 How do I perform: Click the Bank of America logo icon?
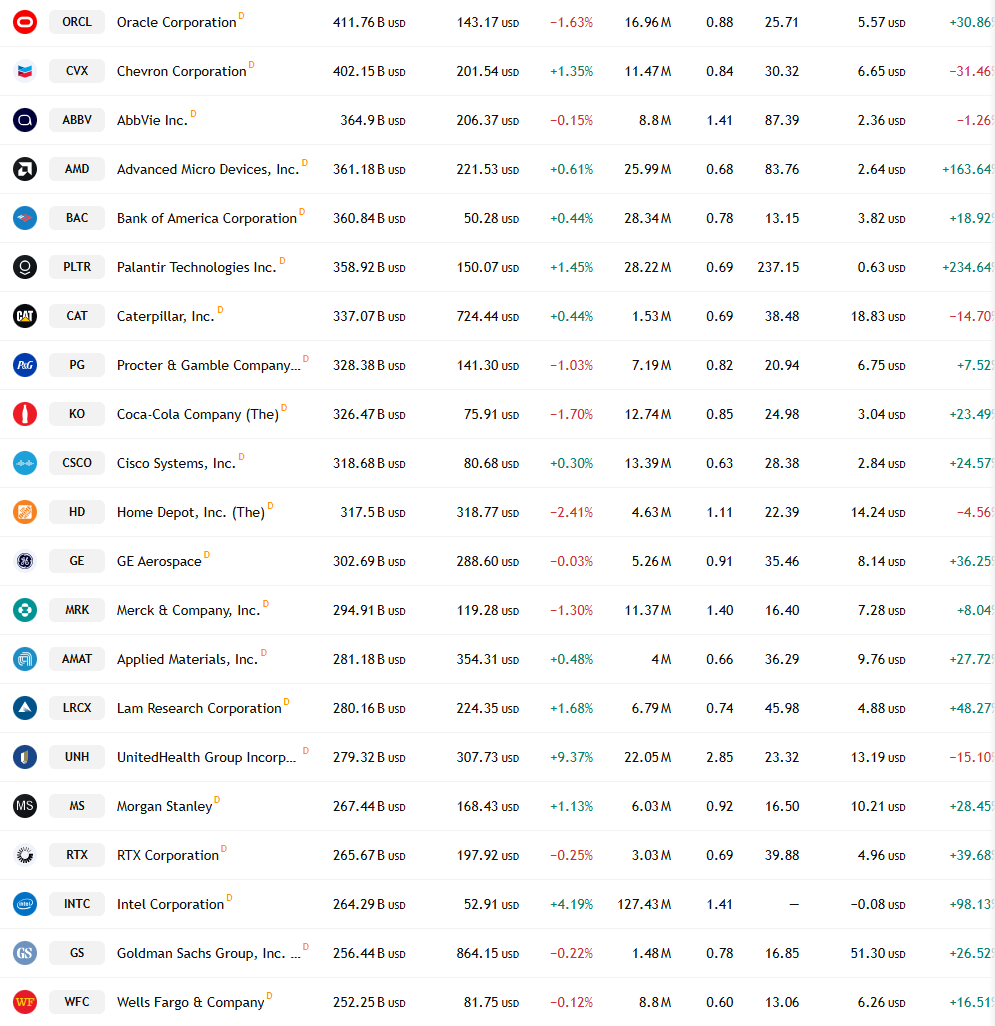25,218
